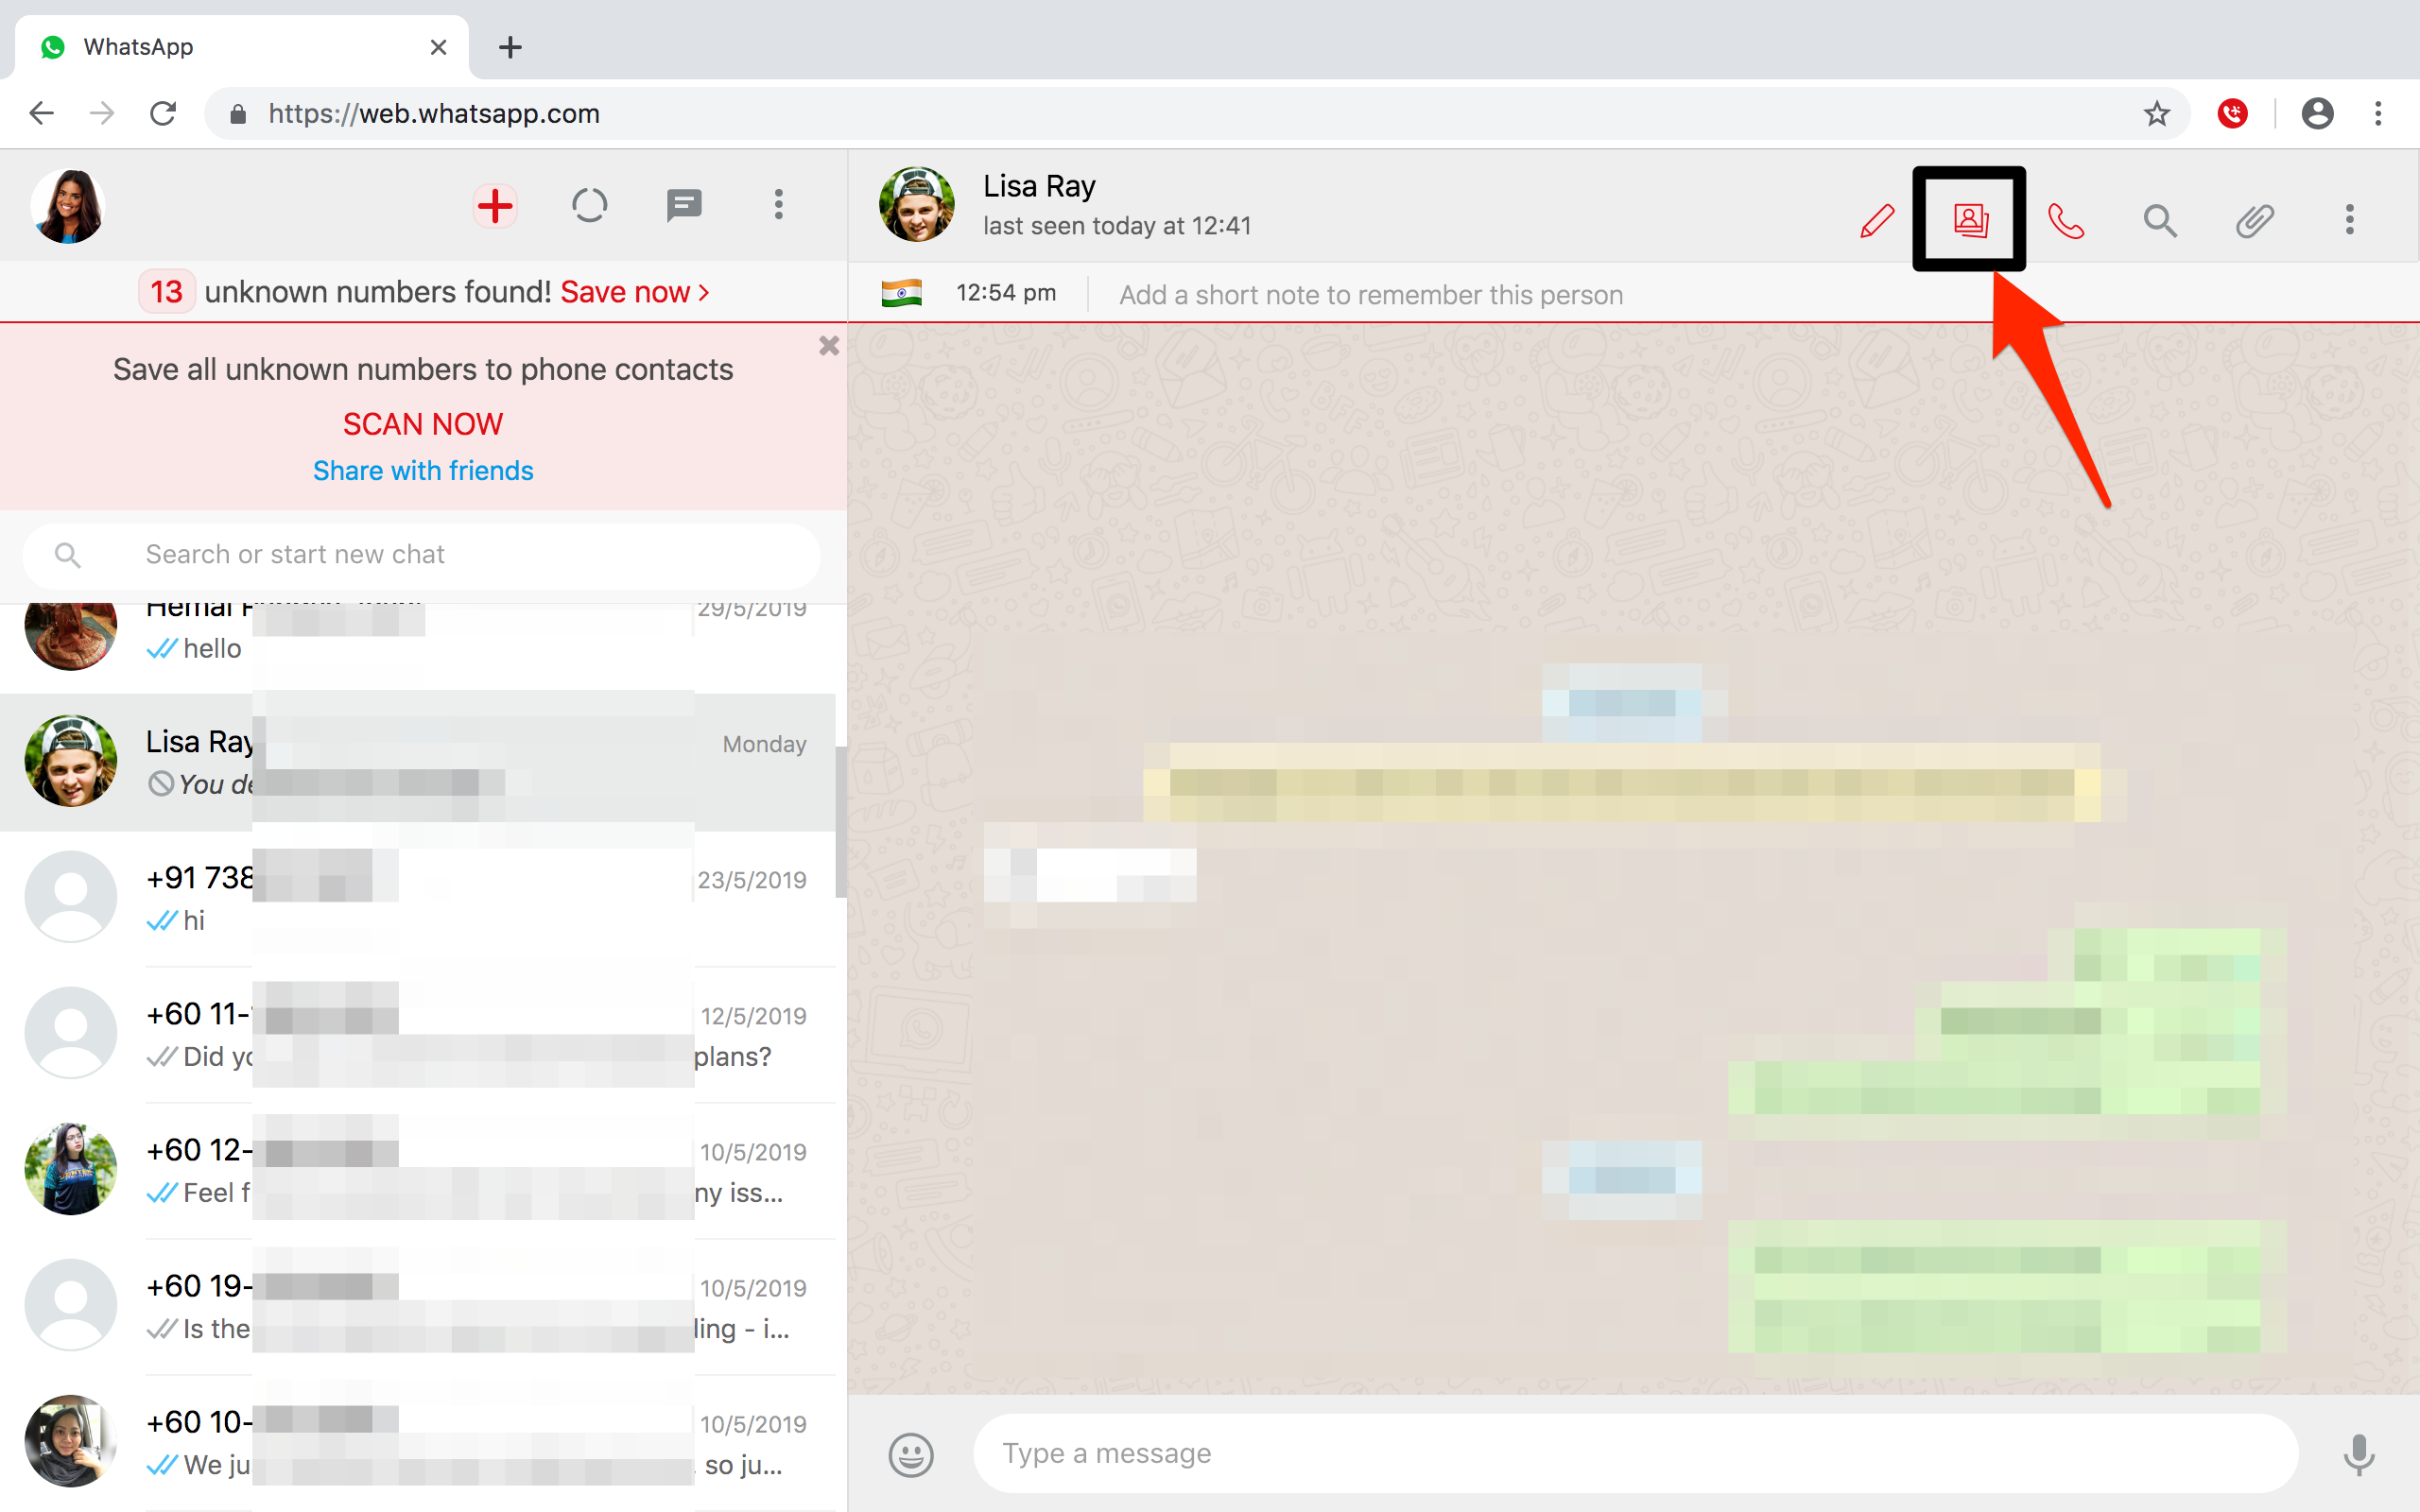The width and height of the screenshot is (2420, 1512).
Task: Dismiss the unknown numbers banner
Action: [828, 346]
